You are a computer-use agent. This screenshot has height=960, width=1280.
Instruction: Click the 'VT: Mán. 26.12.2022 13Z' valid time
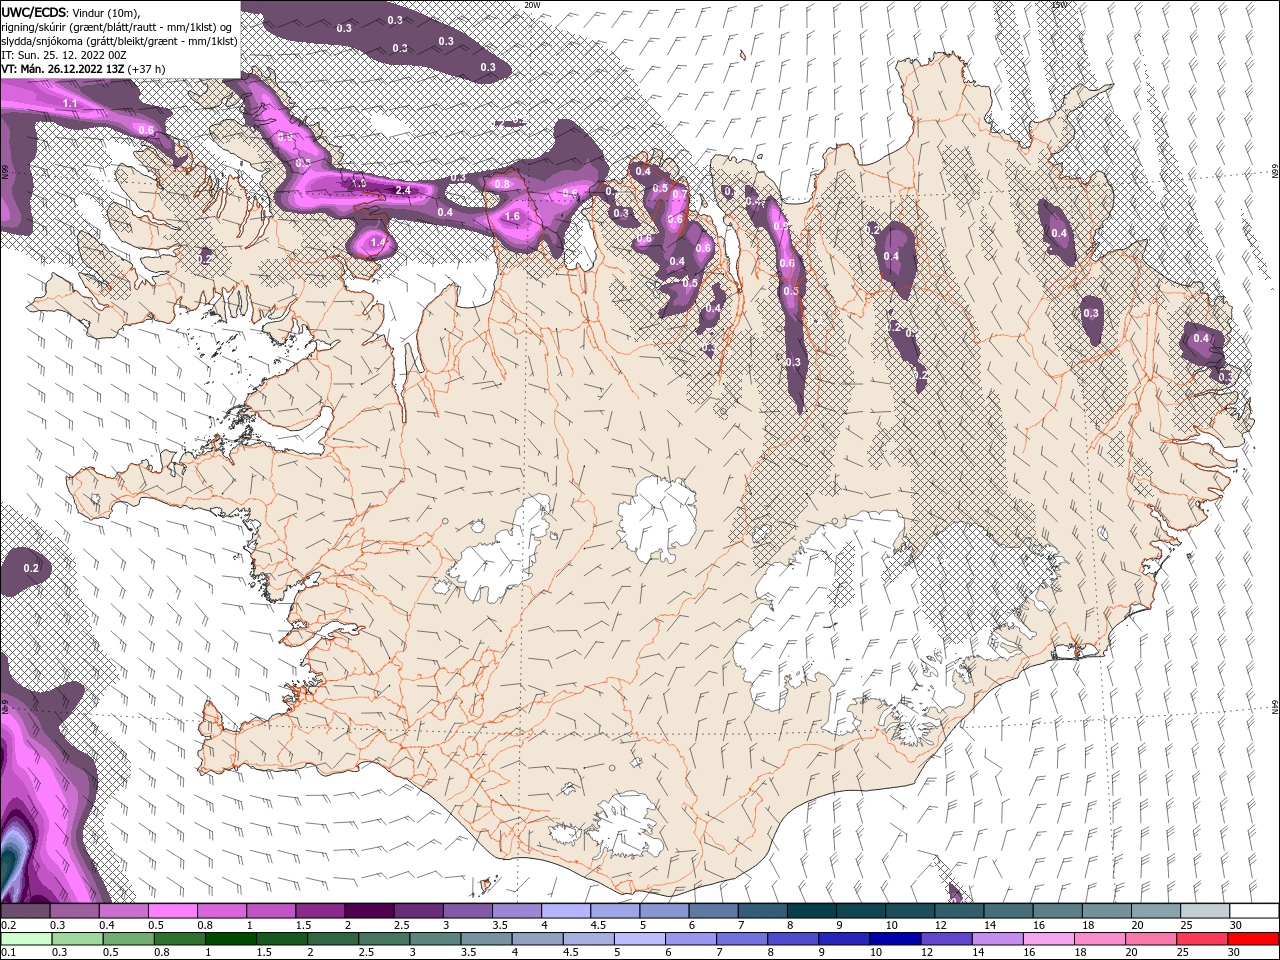pyautogui.click(x=62, y=69)
